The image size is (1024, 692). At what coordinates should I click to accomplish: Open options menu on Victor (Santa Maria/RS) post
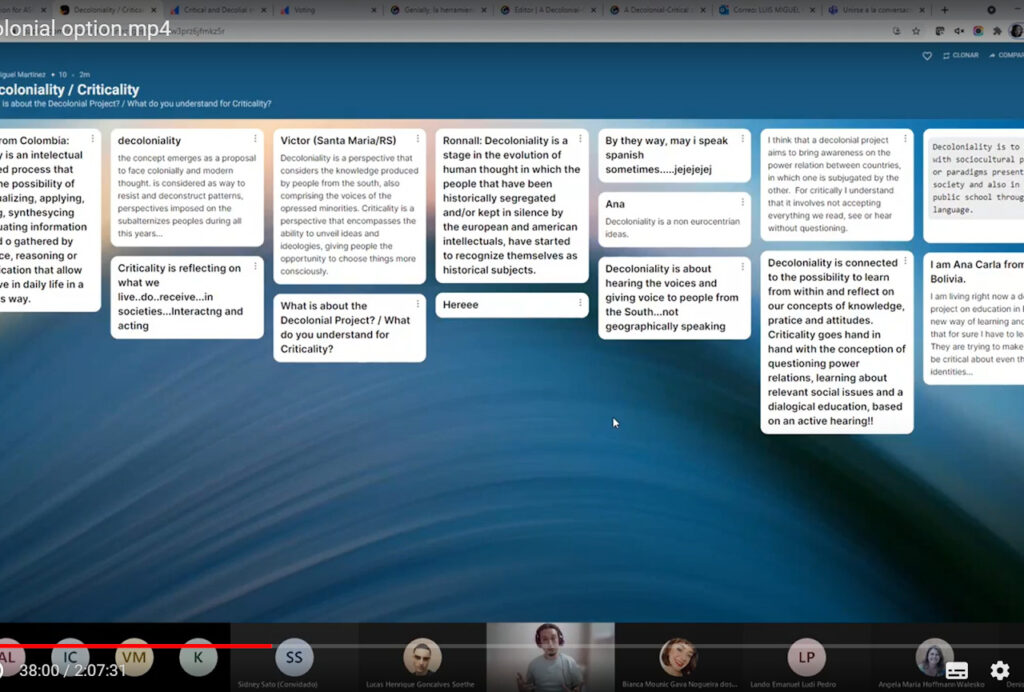[x=417, y=139]
